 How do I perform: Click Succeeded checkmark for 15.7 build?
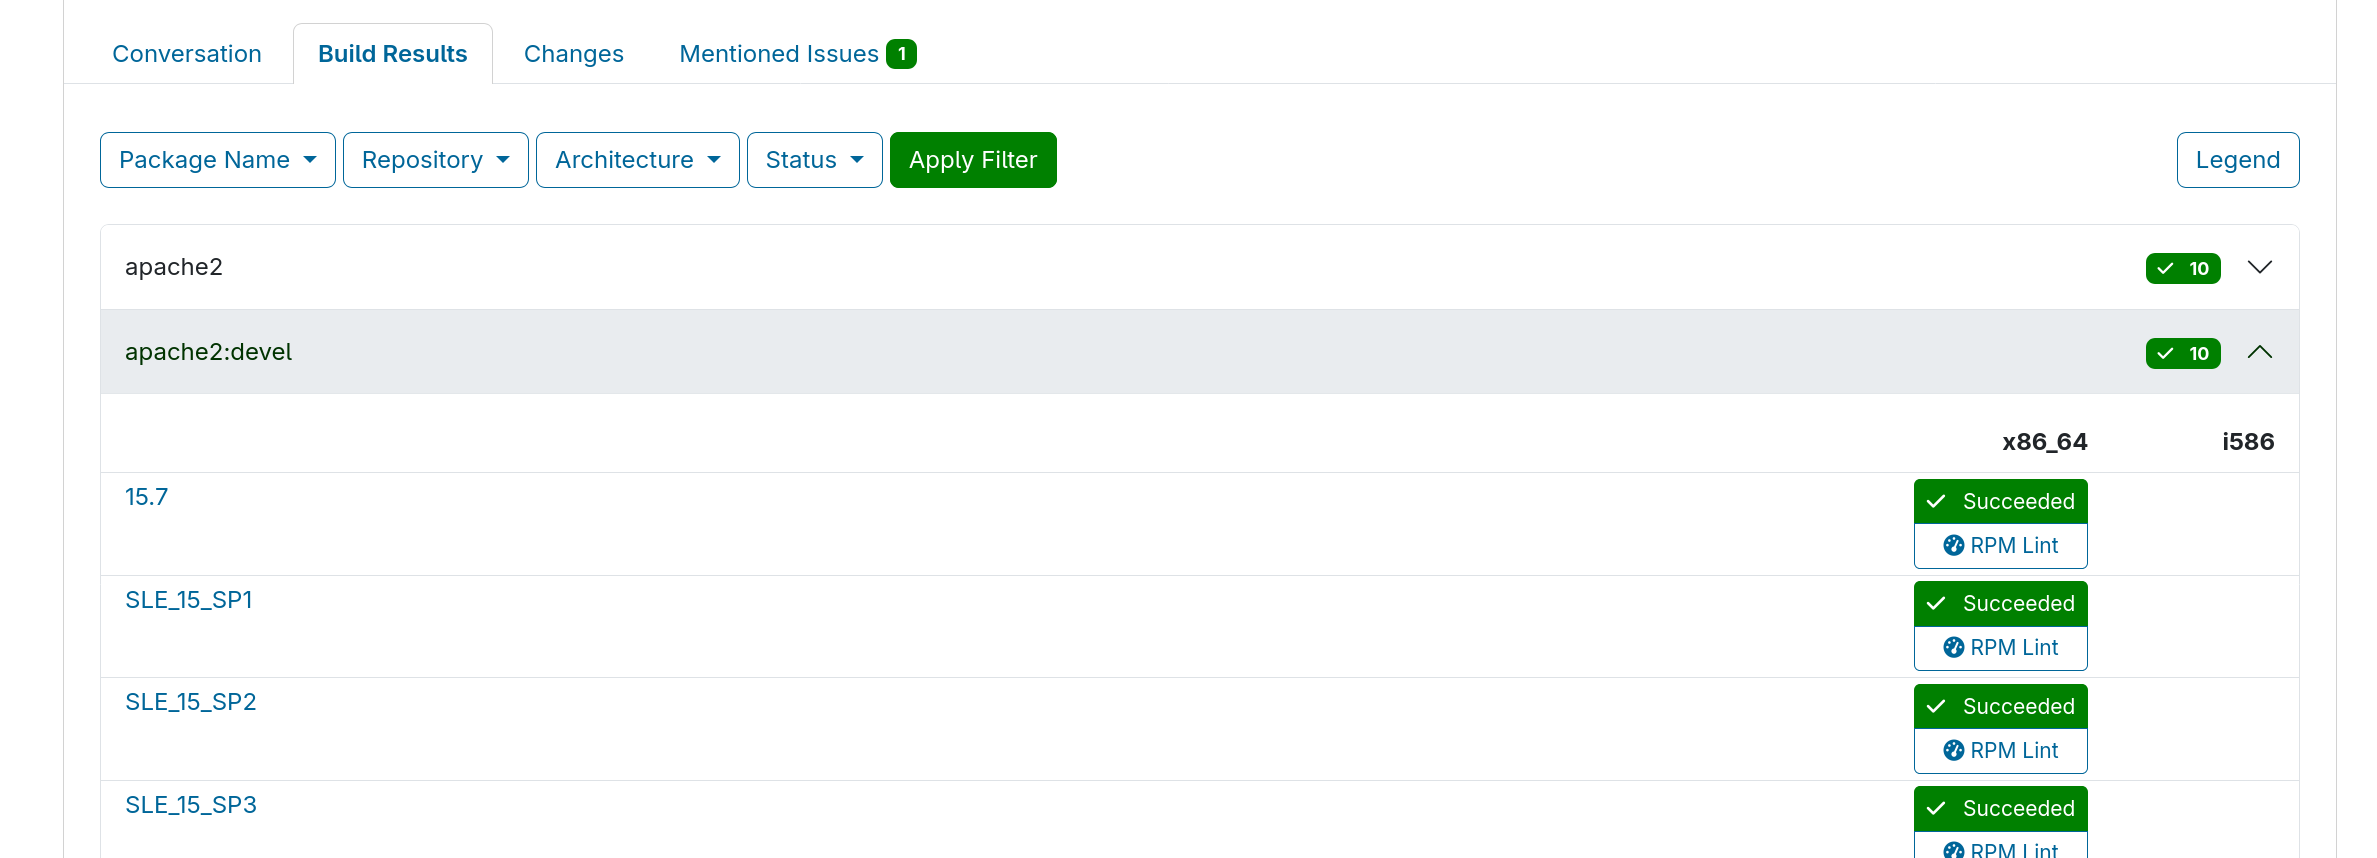pyautogui.click(x=1936, y=502)
